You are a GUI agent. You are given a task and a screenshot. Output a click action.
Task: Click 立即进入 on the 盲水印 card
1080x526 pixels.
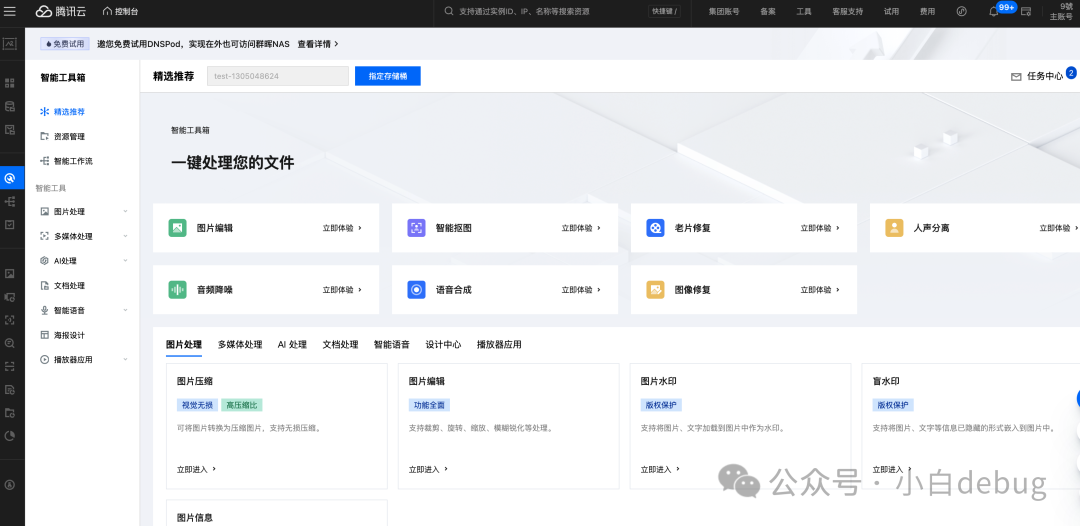(893, 470)
